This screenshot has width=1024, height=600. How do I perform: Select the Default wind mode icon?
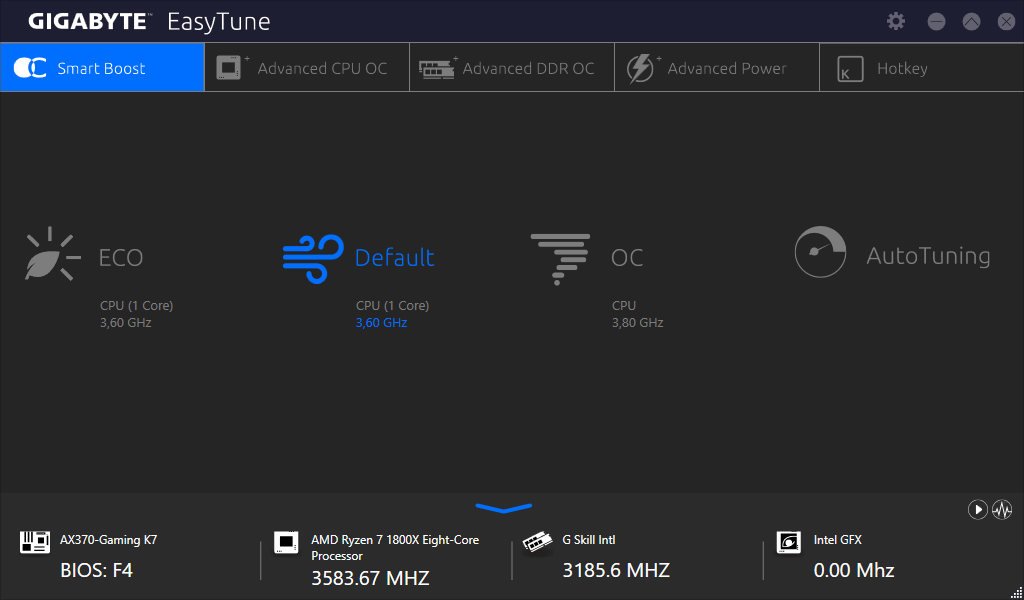click(313, 257)
